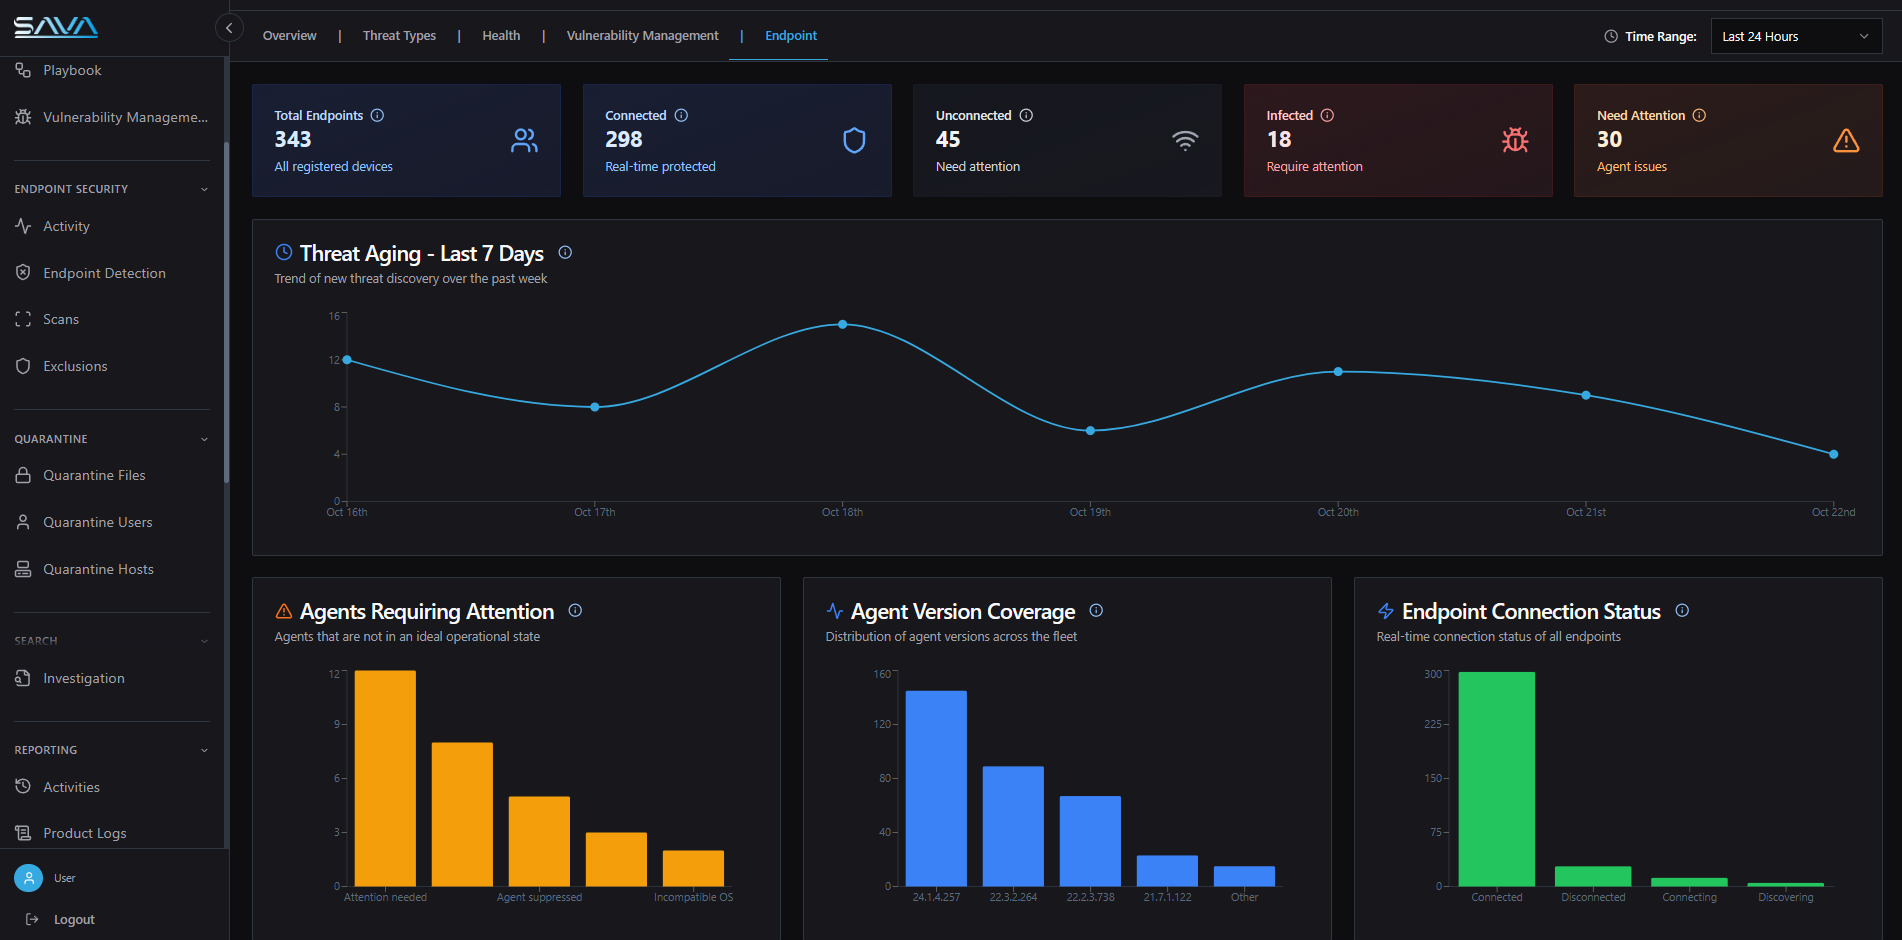Collapse the Endpoint Security section
Screen dimensions: 1902x940
point(204,189)
